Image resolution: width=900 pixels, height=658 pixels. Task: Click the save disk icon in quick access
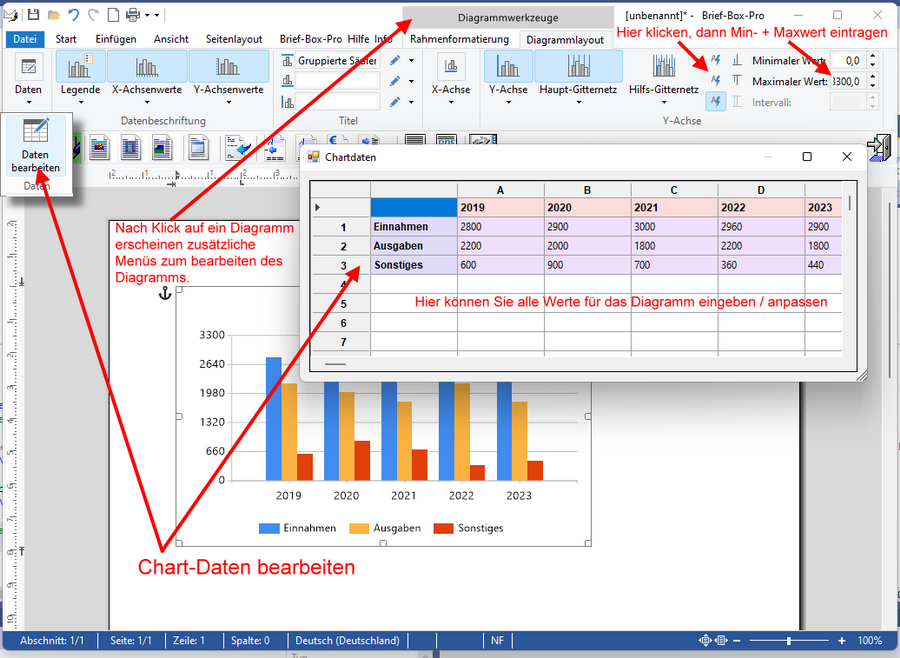pyautogui.click(x=33, y=15)
